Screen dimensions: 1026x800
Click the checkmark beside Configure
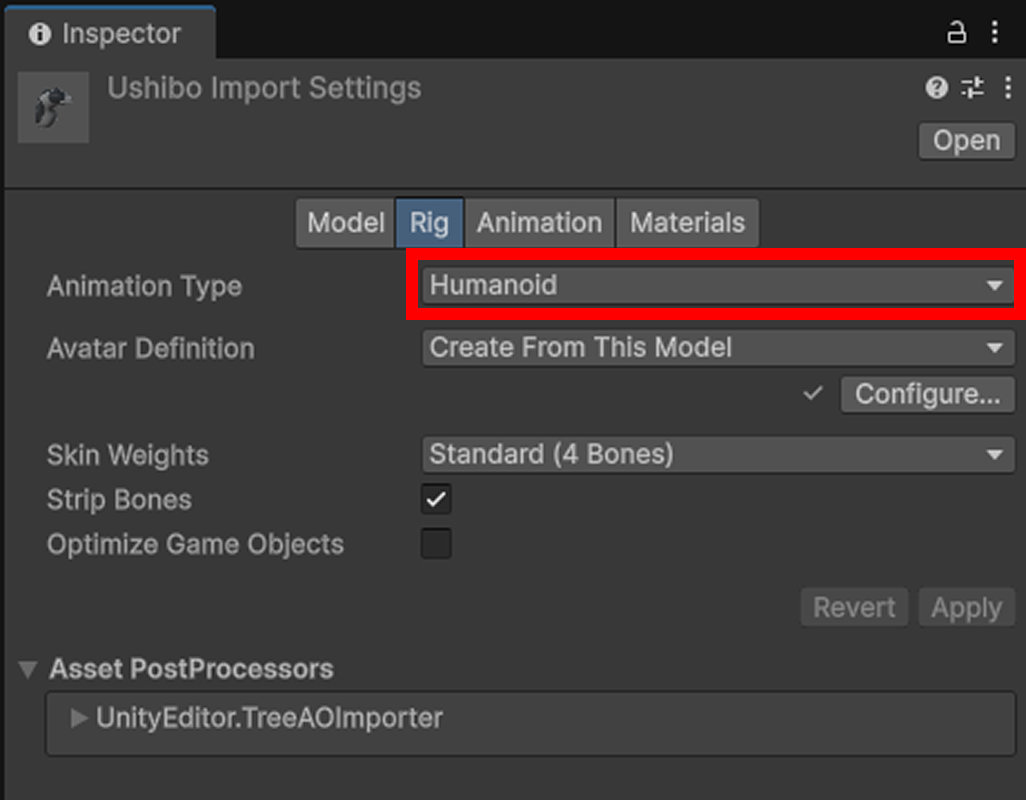[x=813, y=394]
